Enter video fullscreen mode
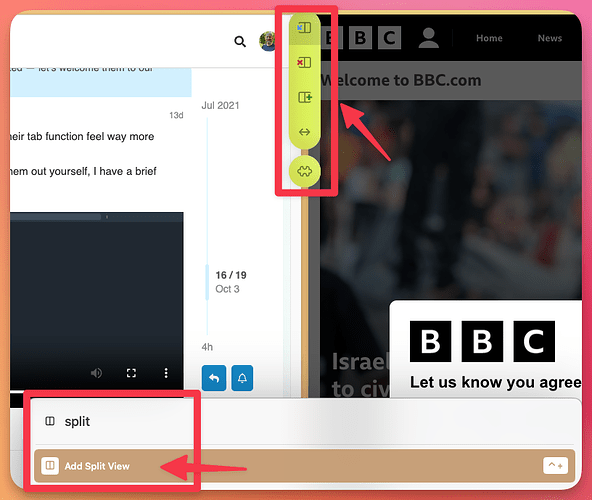This screenshot has height=500, width=592. 131,373
